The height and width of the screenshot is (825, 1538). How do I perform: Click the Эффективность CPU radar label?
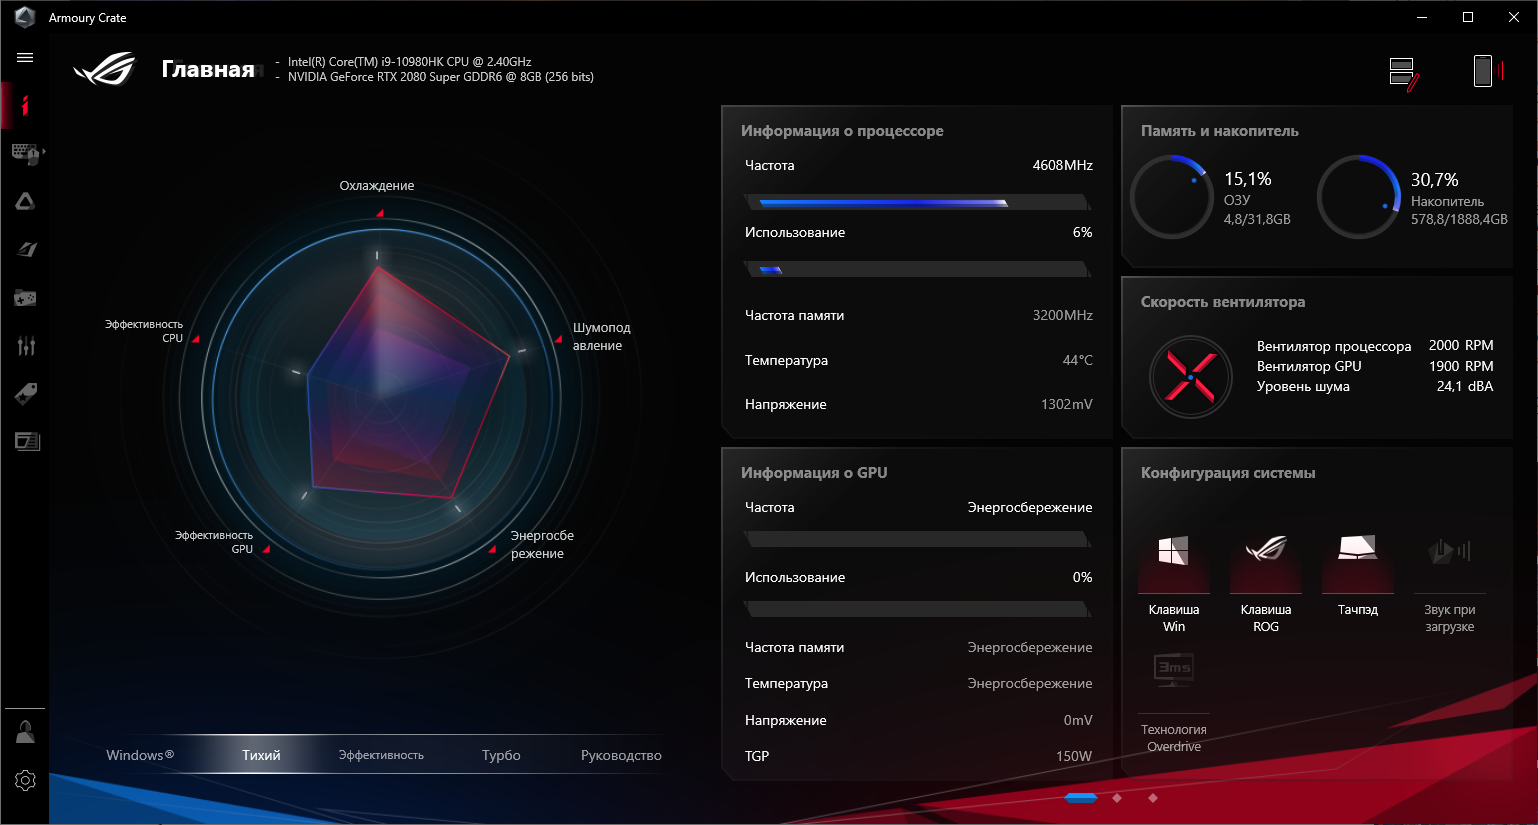coord(144,331)
